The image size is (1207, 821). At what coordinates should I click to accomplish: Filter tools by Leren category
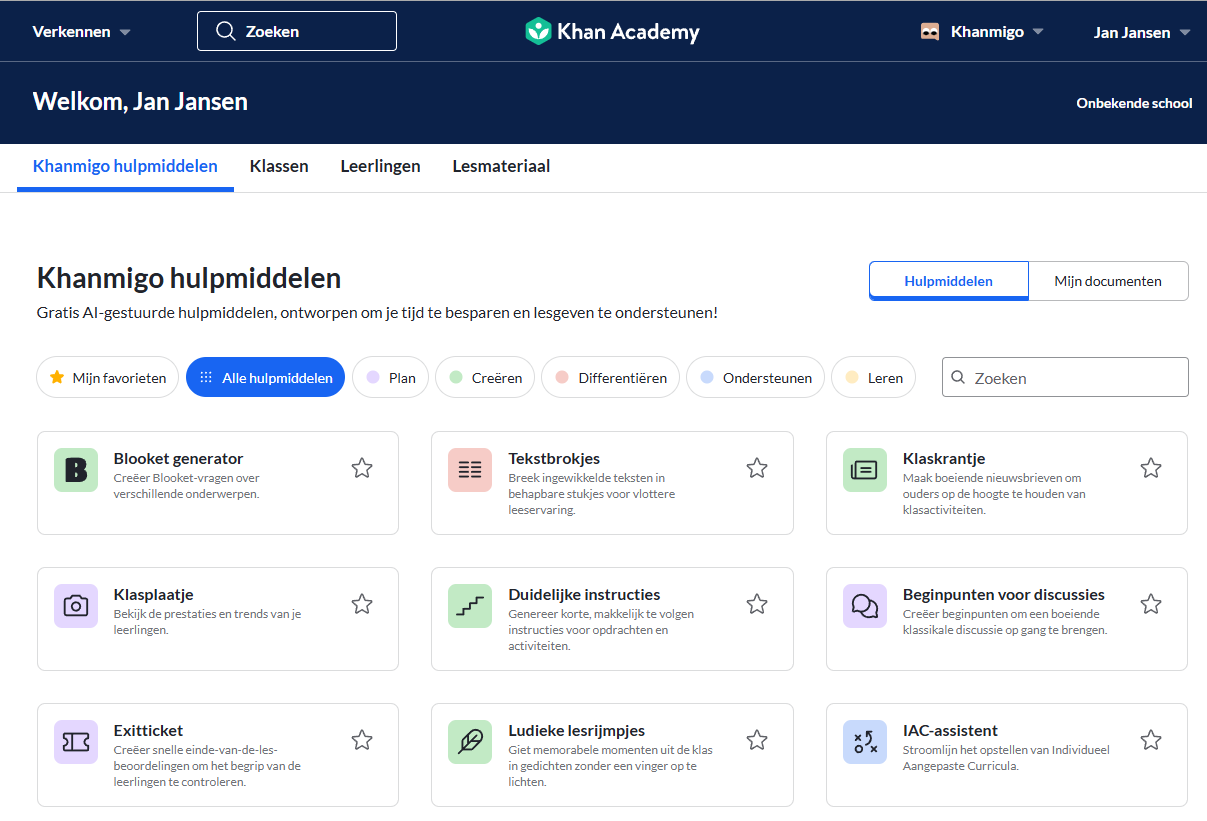click(x=873, y=378)
